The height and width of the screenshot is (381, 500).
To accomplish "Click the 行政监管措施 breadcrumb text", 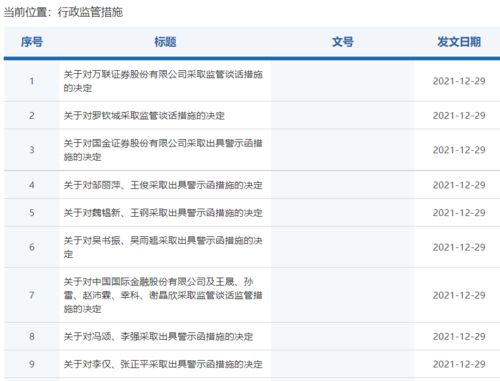I will pyautogui.click(x=90, y=12).
